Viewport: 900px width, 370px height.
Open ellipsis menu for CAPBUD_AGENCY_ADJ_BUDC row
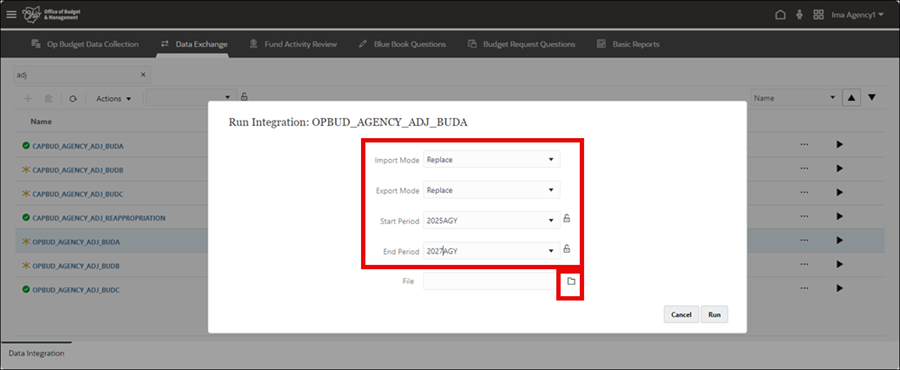804,193
